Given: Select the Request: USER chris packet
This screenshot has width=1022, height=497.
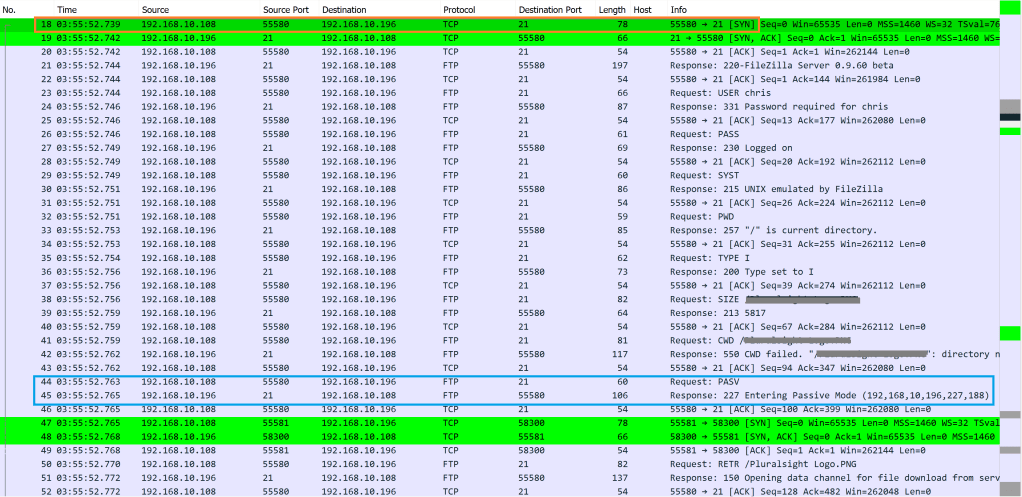Looking at the screenshot, I should click(x=400, y=93).
